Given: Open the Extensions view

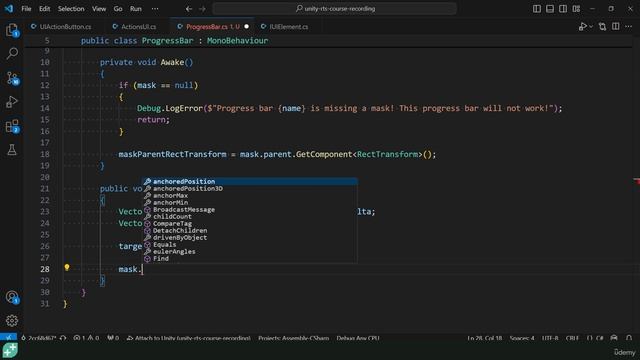Looking at the screenshot, I should click(12, 126).
